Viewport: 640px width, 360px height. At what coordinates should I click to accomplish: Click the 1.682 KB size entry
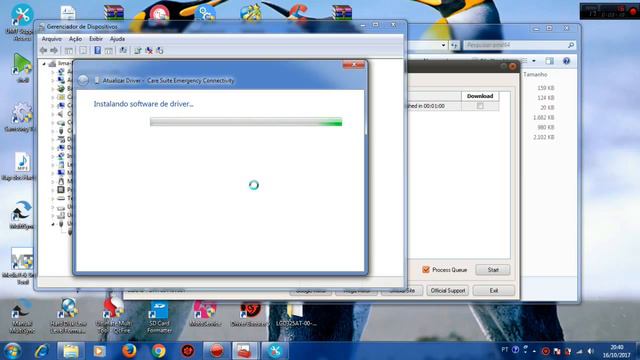(x=544, y=118)
